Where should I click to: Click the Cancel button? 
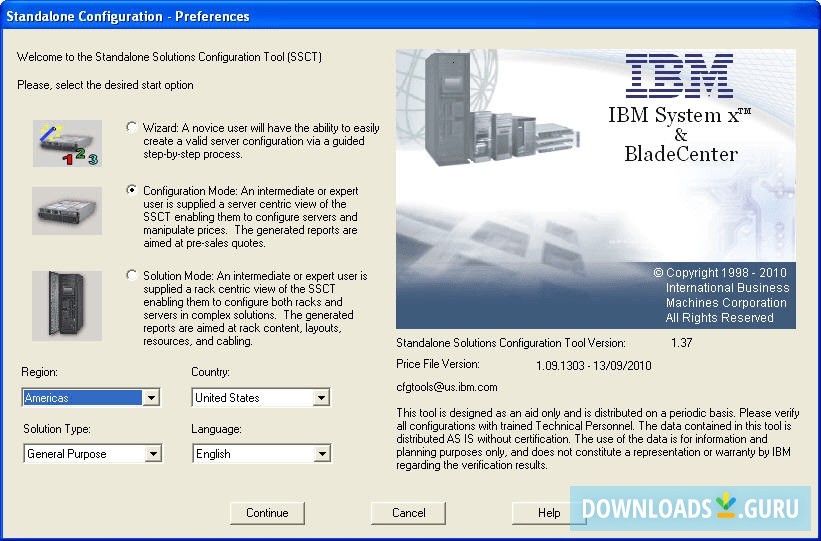[408, 513]
